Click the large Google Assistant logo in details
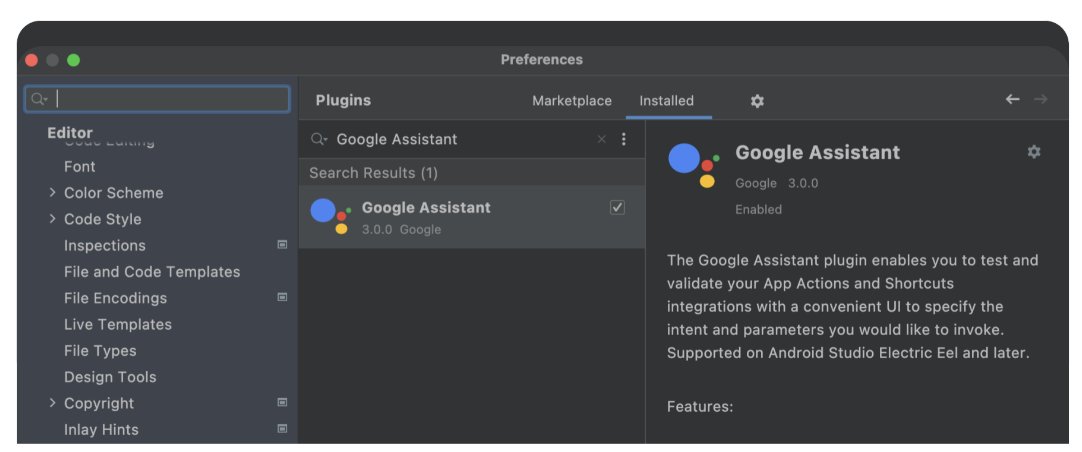1082x452 pixels. (694, 166)
